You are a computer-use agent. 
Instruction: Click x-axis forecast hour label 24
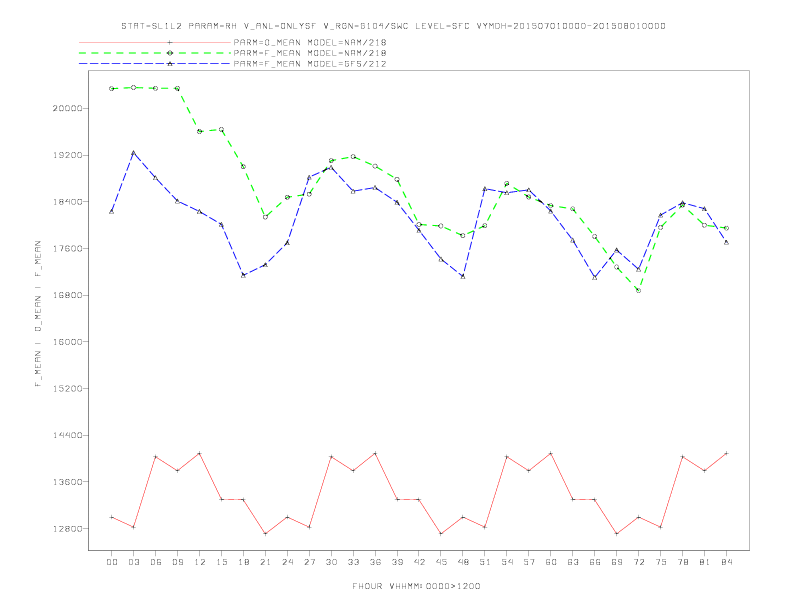click(x=287, y=562)
